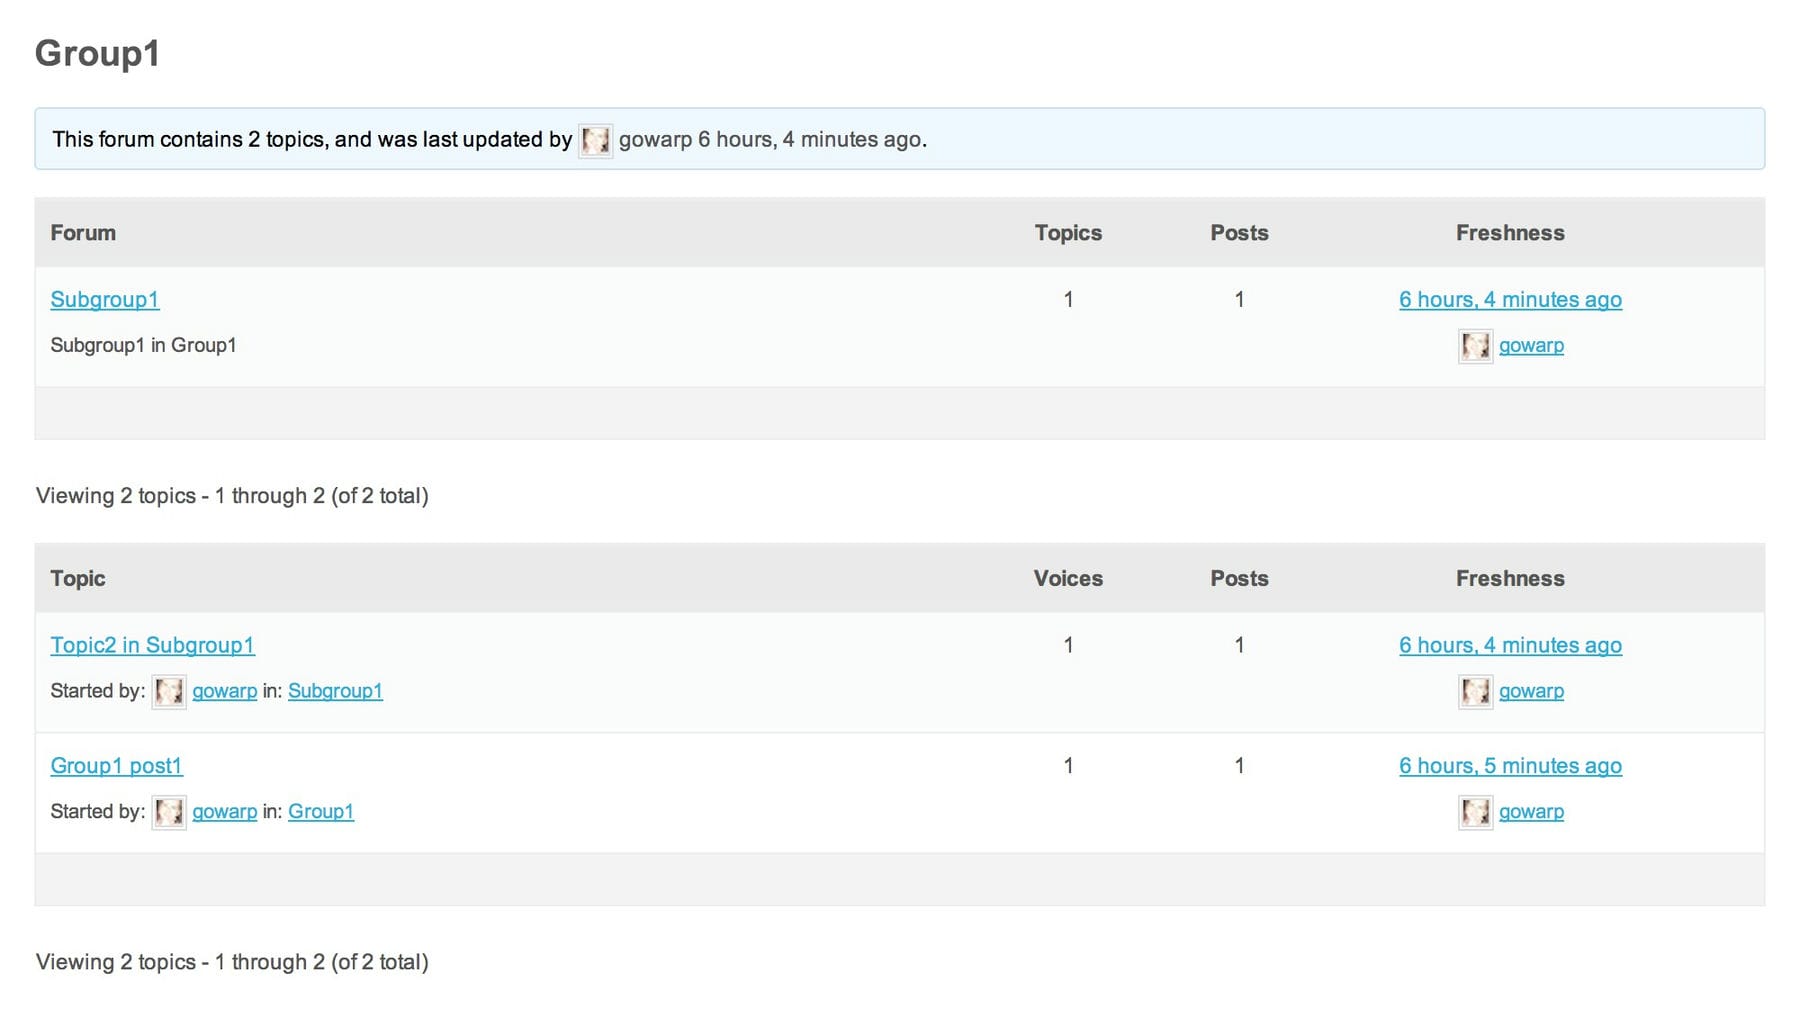Viewport: 1800px width, 1009px height.
Task: Click gowarp avatar in Group1 post1 freshness cell
Action: click(1475, 812)
